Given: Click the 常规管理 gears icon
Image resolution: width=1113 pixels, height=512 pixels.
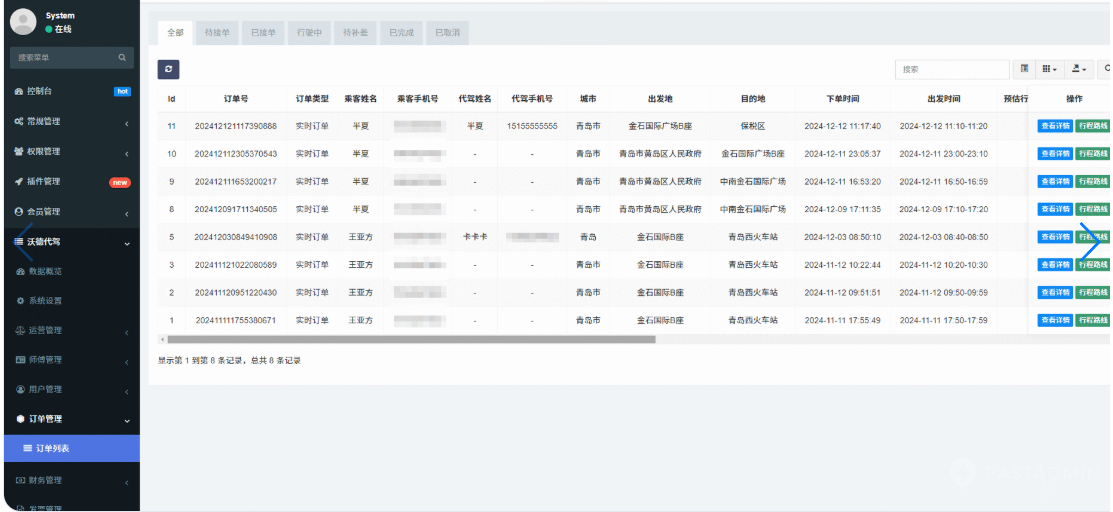Looking at the screenshot, I should (19, 121).
